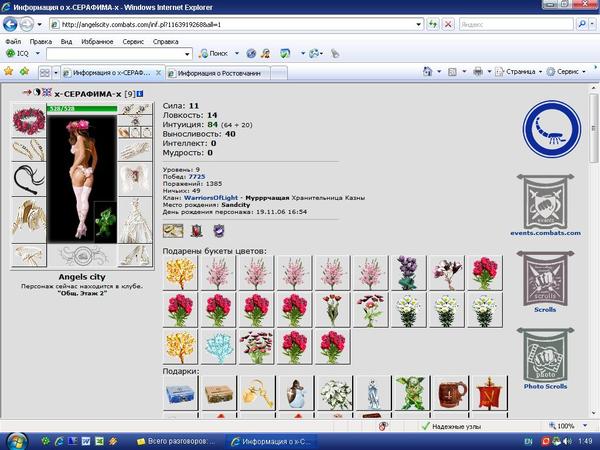The width and height of the screenshot is (600, 450).
Task: Click the Home icon in the command bar
Action: pyautogui.click(x=427, y=72)
